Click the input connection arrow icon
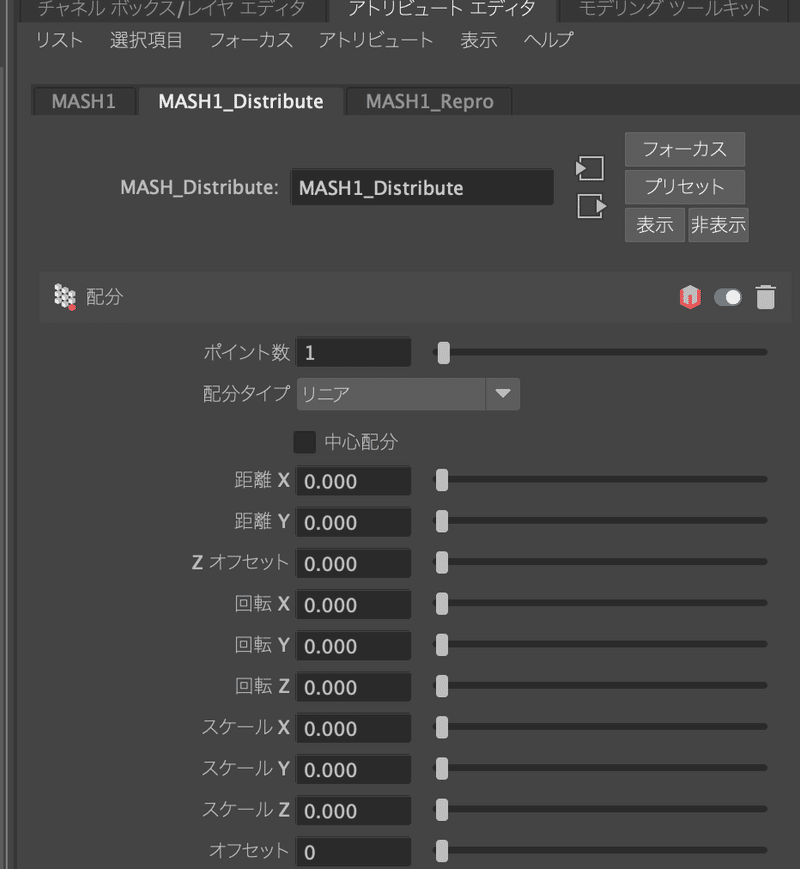The image size is (800, 869). (x=590, y=168)
